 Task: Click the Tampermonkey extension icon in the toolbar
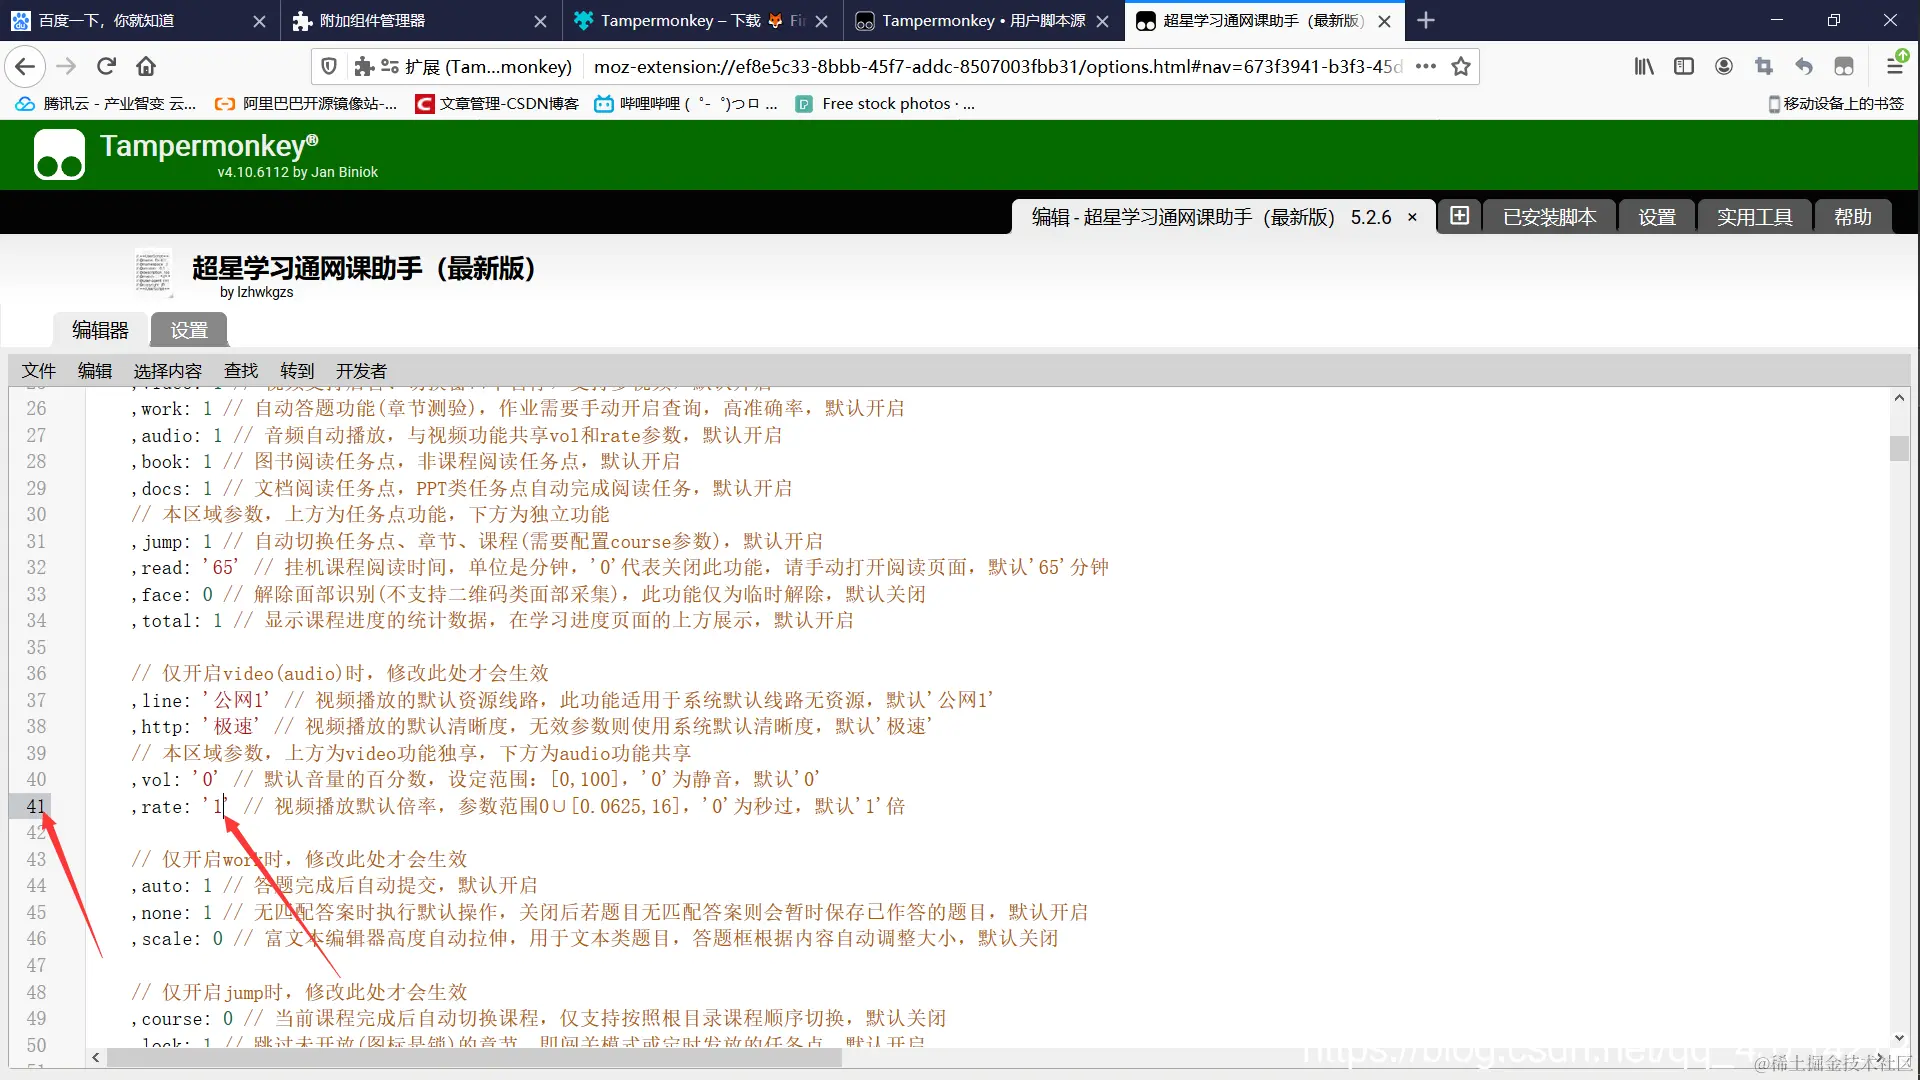(x=1844, y=66)
